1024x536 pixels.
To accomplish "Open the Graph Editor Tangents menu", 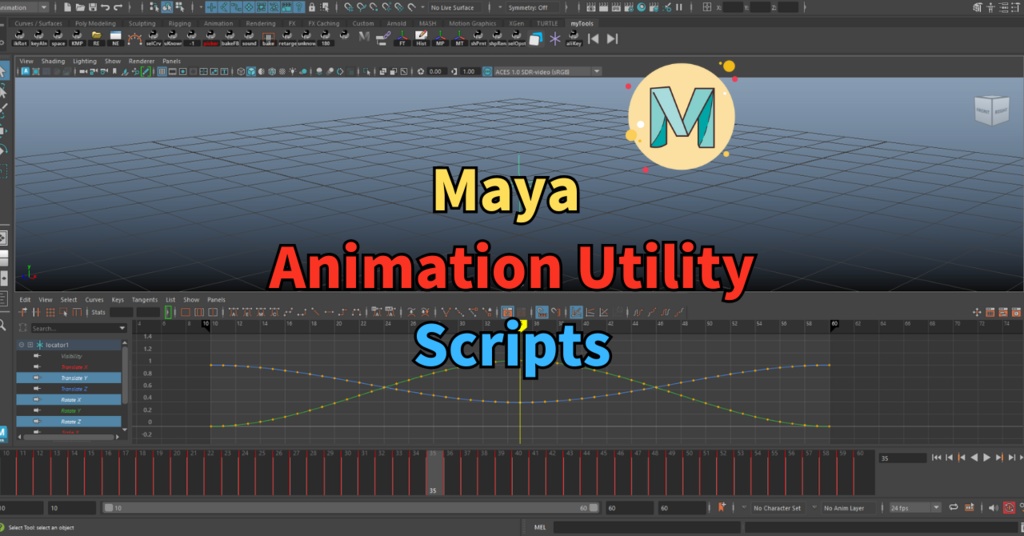I will tap(144, 300).
